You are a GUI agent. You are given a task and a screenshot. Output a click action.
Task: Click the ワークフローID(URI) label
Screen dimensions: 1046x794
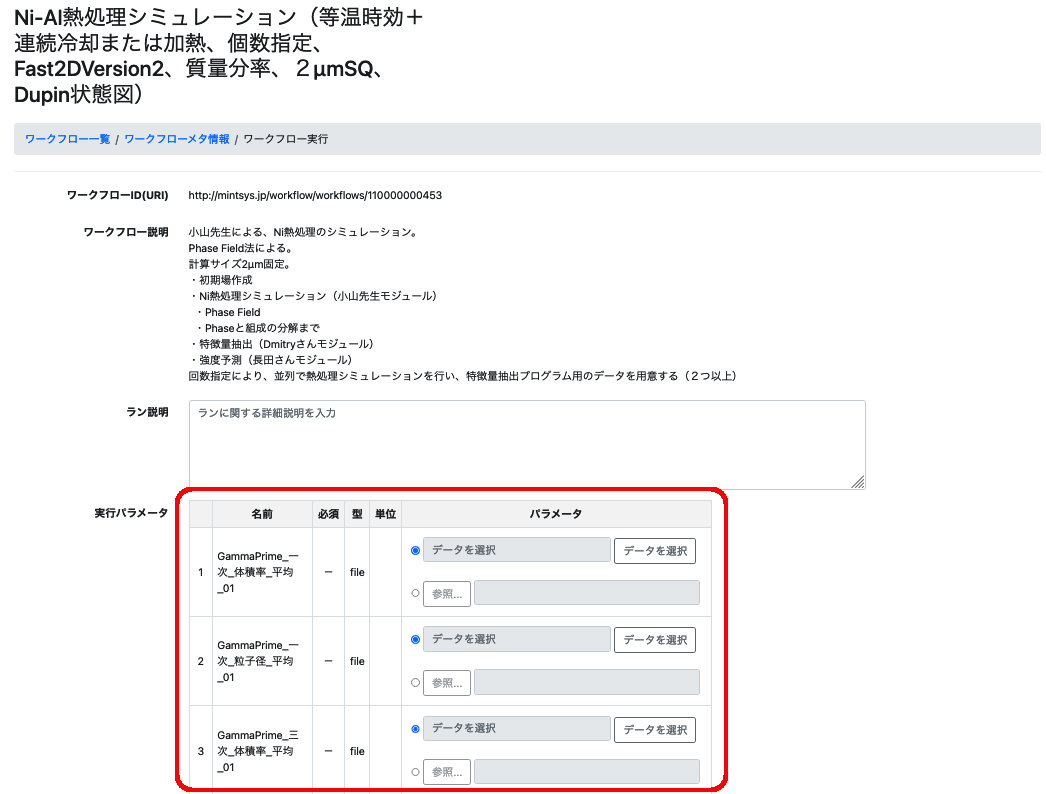(117, 195)
